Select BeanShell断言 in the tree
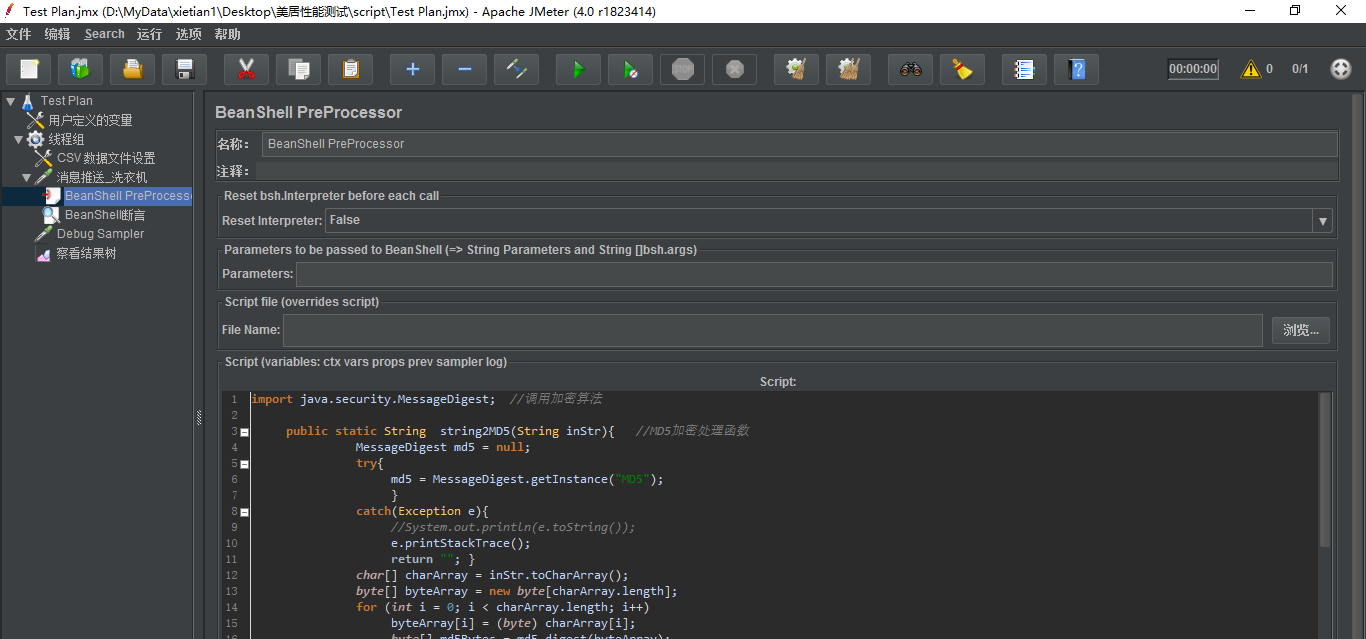 pos(105,215)
